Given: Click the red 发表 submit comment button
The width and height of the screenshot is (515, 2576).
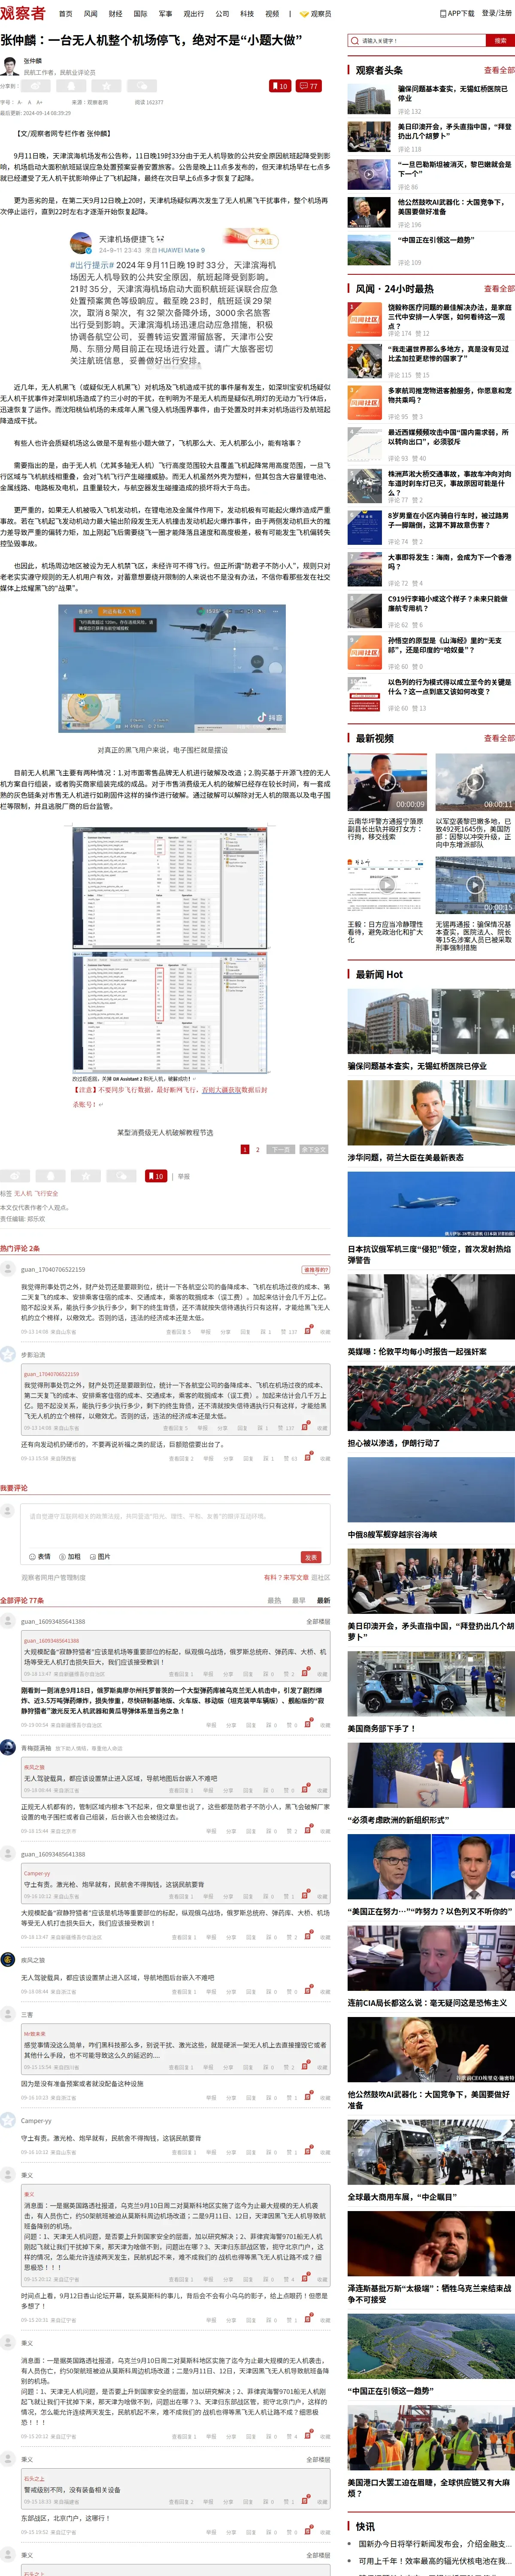Looking at the screenshot, I should [311, 1557].
